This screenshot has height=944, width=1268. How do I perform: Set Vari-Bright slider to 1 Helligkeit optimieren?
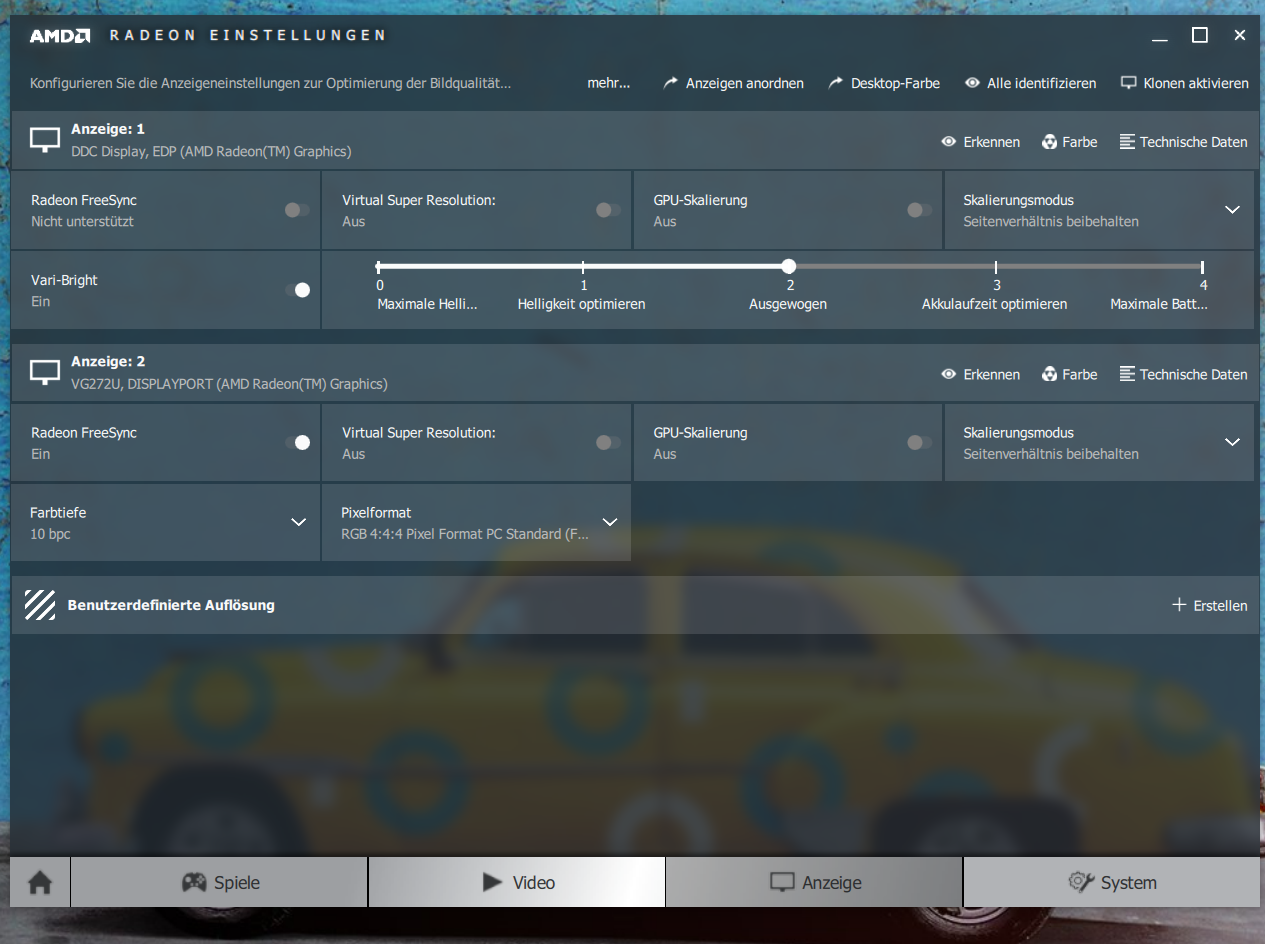(x=584, y=266)
